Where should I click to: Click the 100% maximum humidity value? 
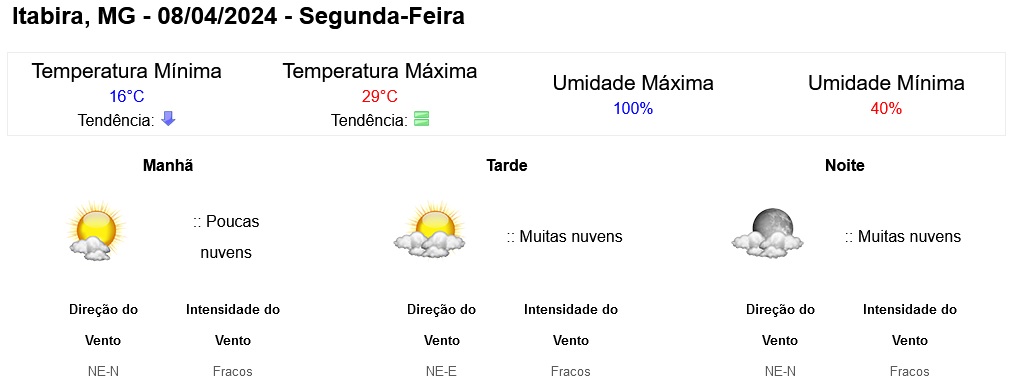[633, 108]
